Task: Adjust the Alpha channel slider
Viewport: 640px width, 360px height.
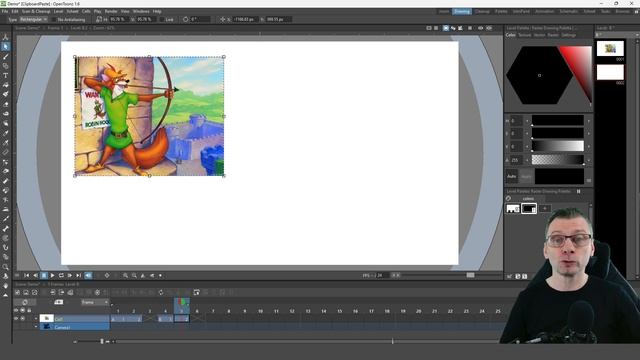Action: click(x=558, y=160)
